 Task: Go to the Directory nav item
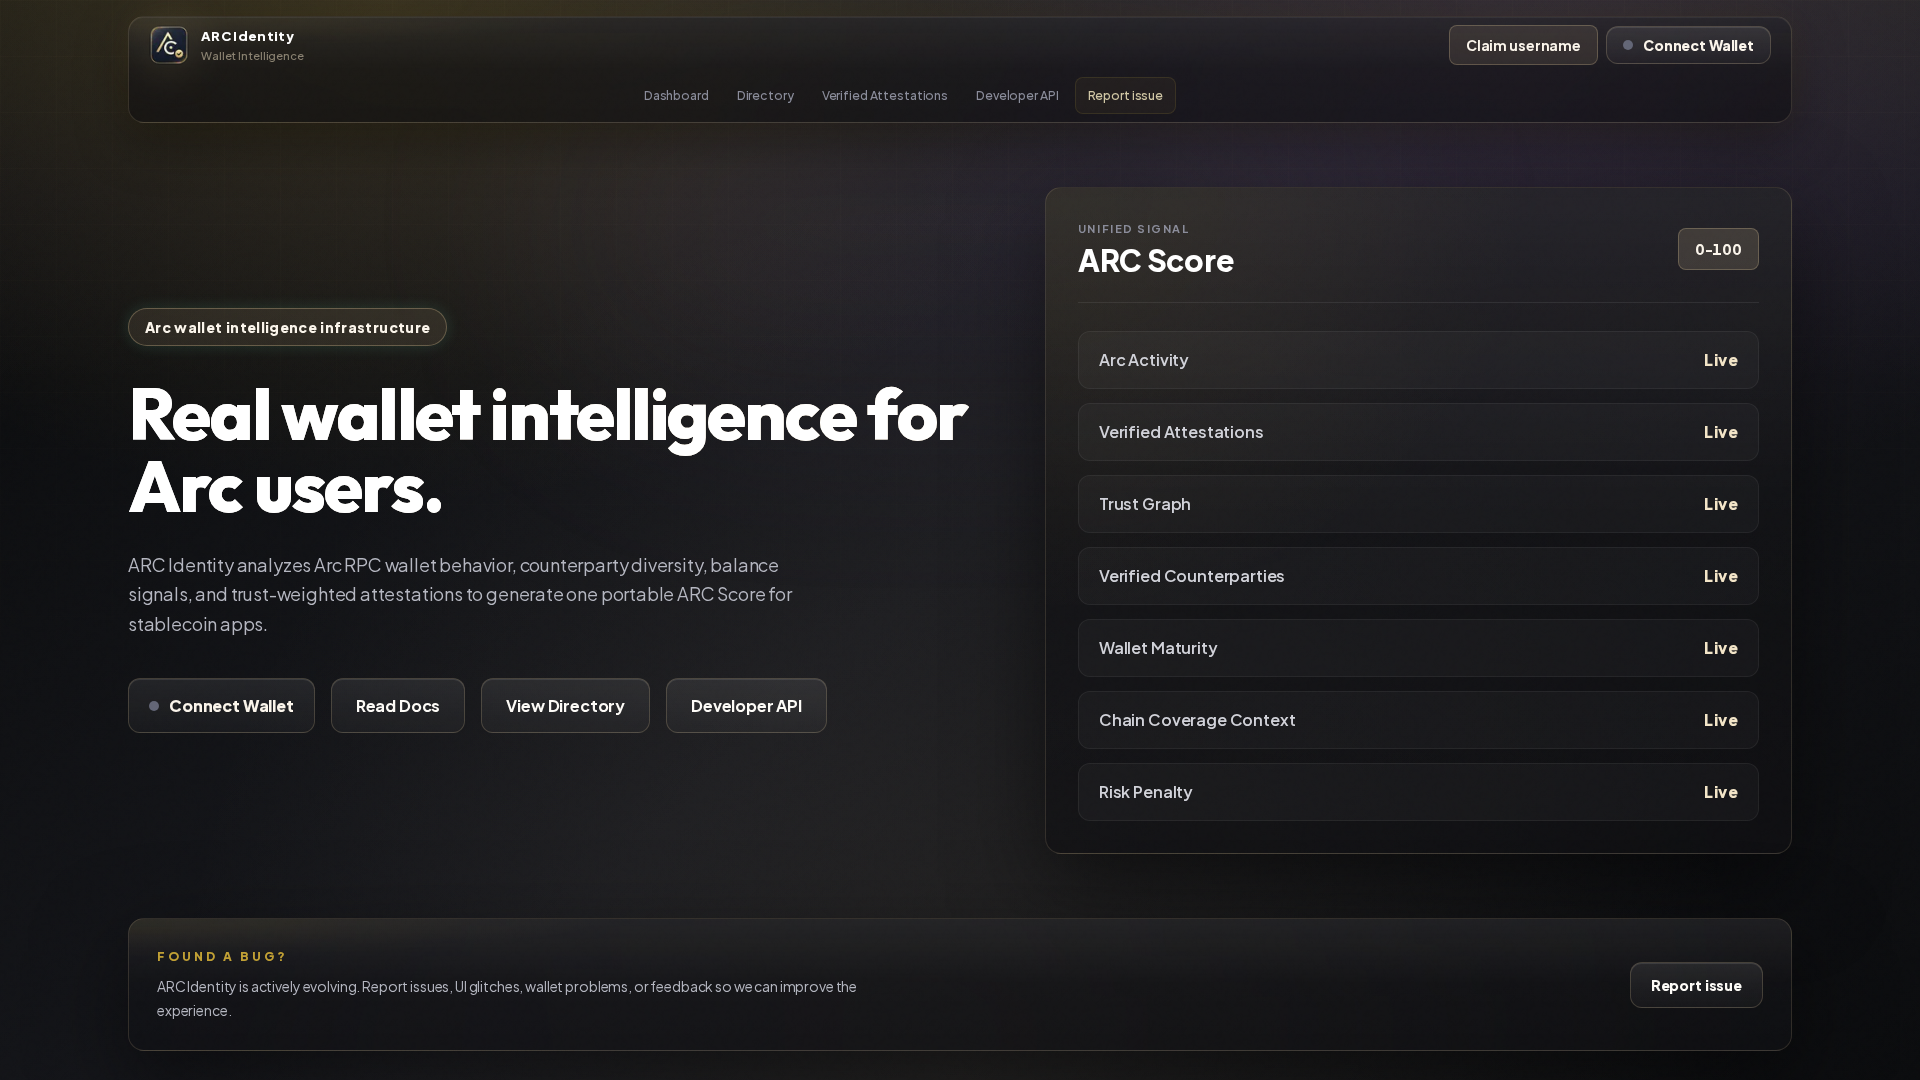[x=765, y=96]
